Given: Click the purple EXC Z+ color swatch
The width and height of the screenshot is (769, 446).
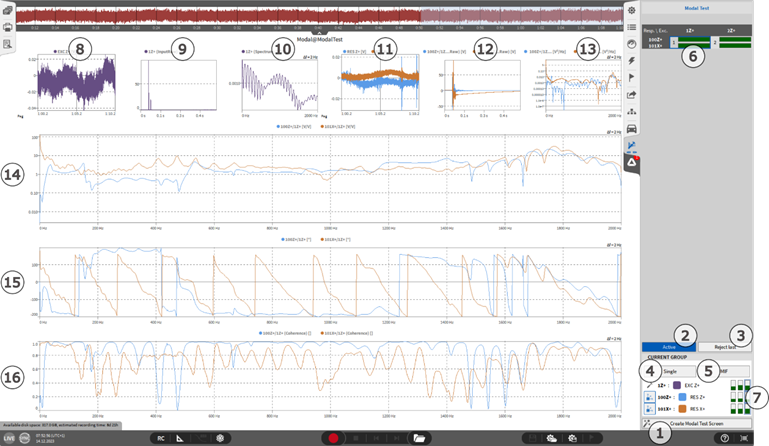Looking at the screenshot, I should point(677,384).
